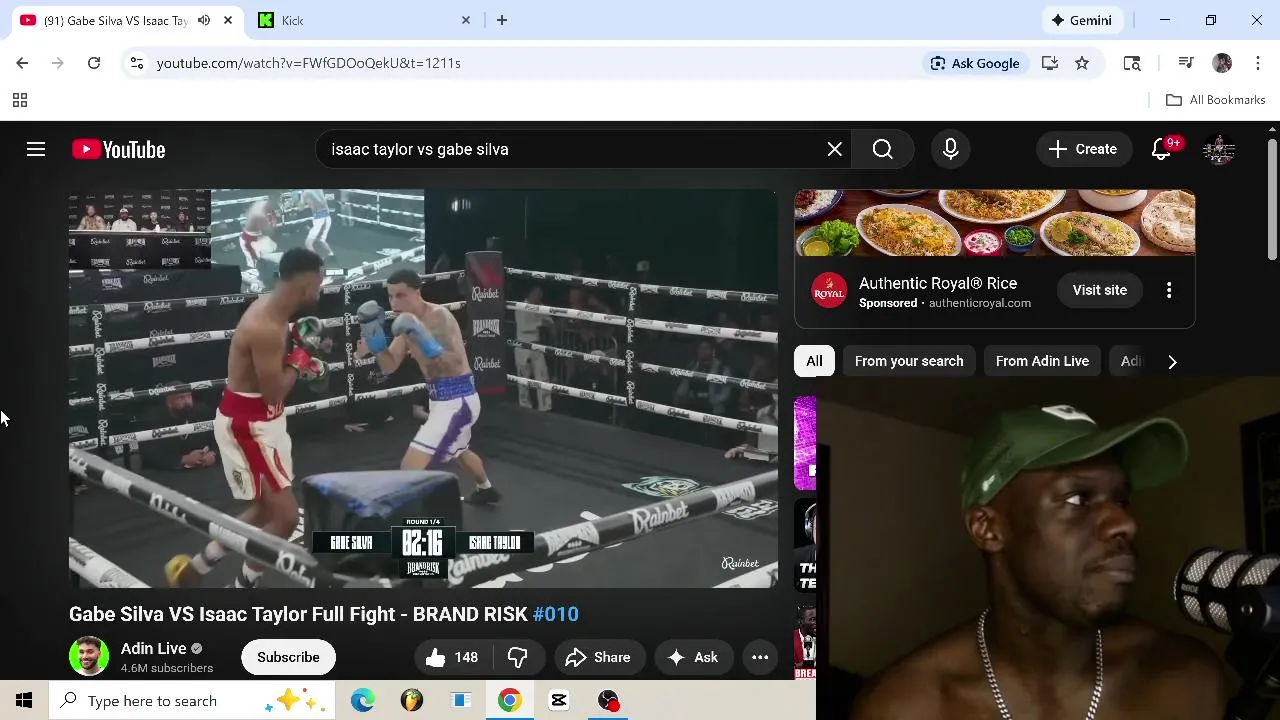This screenshot has height=720, width=1280.
Task: Open the tab search side icon
Action: pos(1132,63)
